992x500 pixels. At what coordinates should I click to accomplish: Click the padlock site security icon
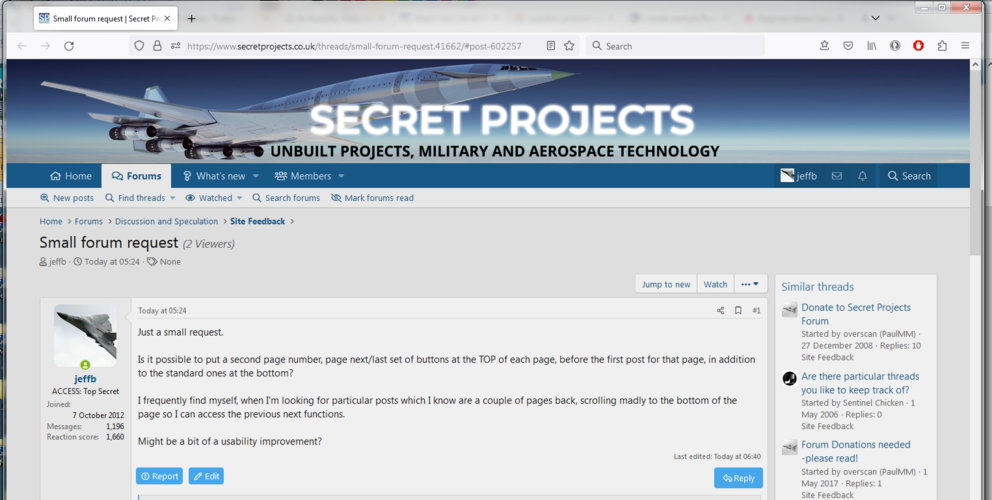click(x=157, y=46)
